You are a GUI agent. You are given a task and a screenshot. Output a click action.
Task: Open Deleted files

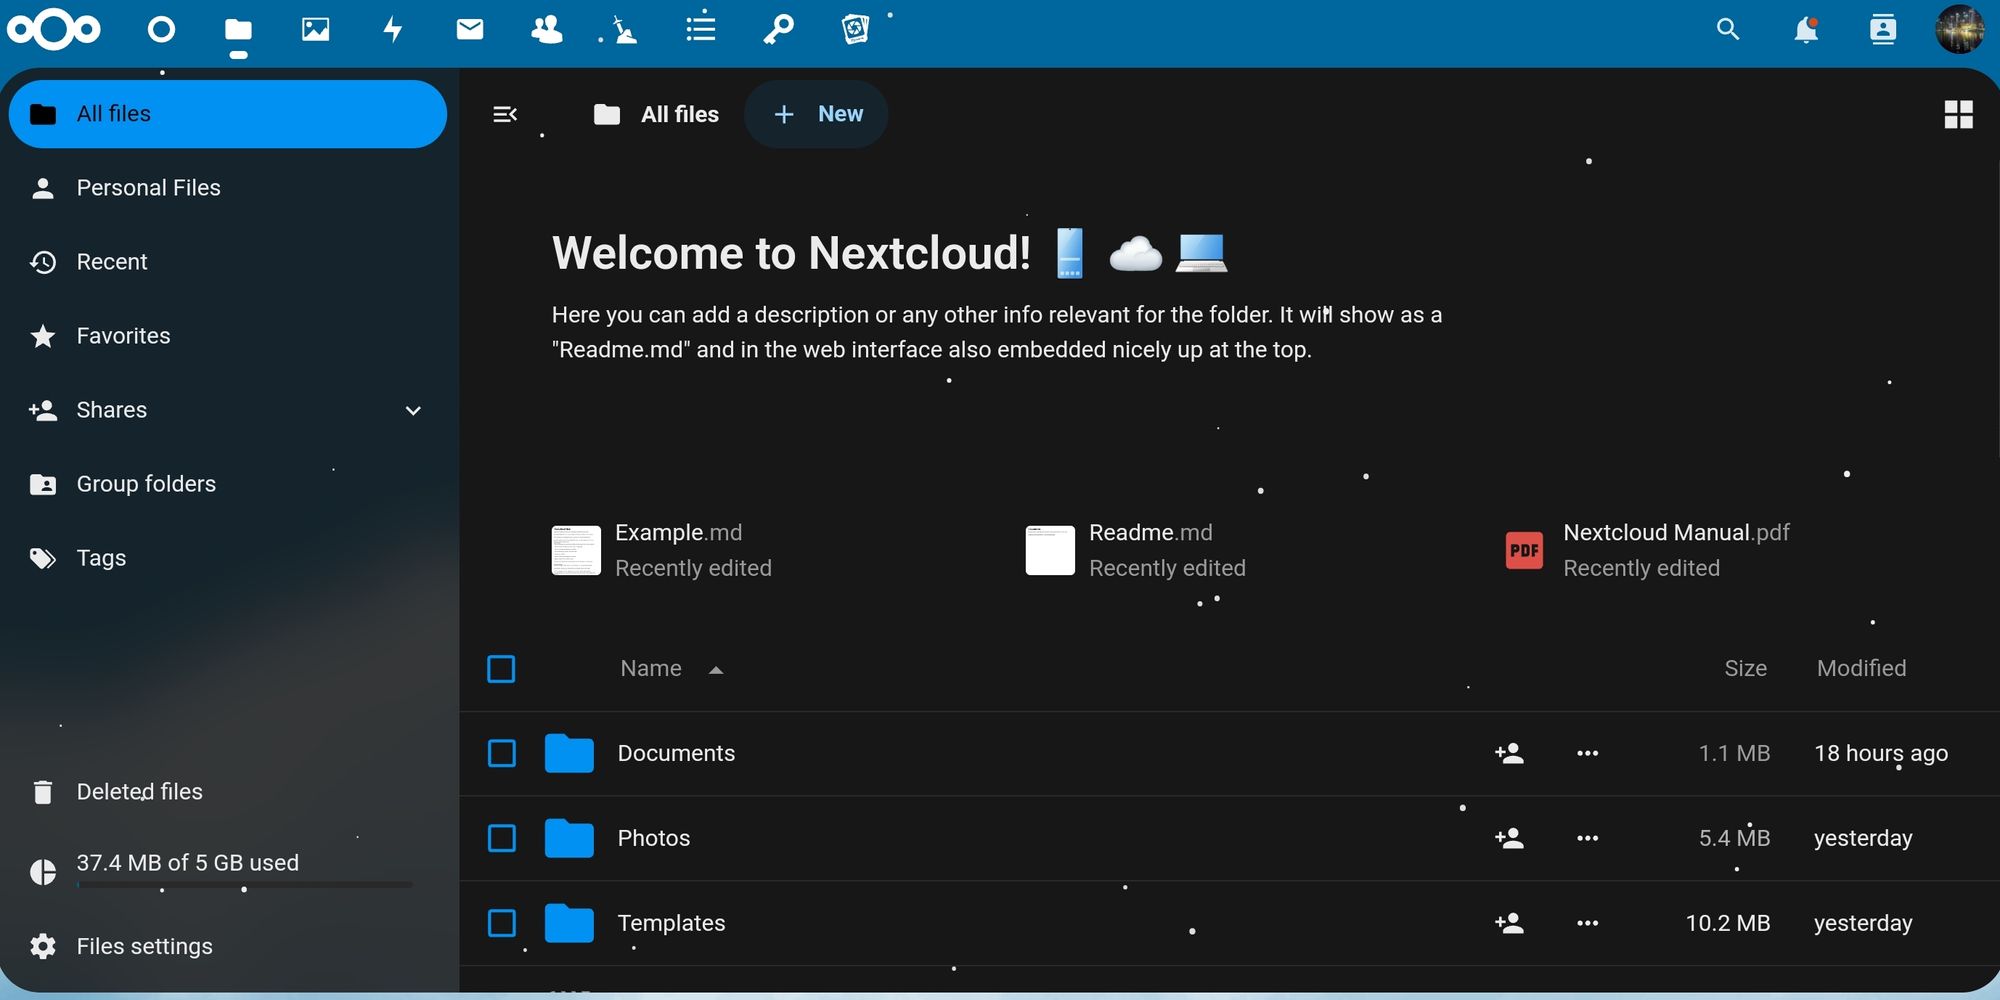coord(228,792)
